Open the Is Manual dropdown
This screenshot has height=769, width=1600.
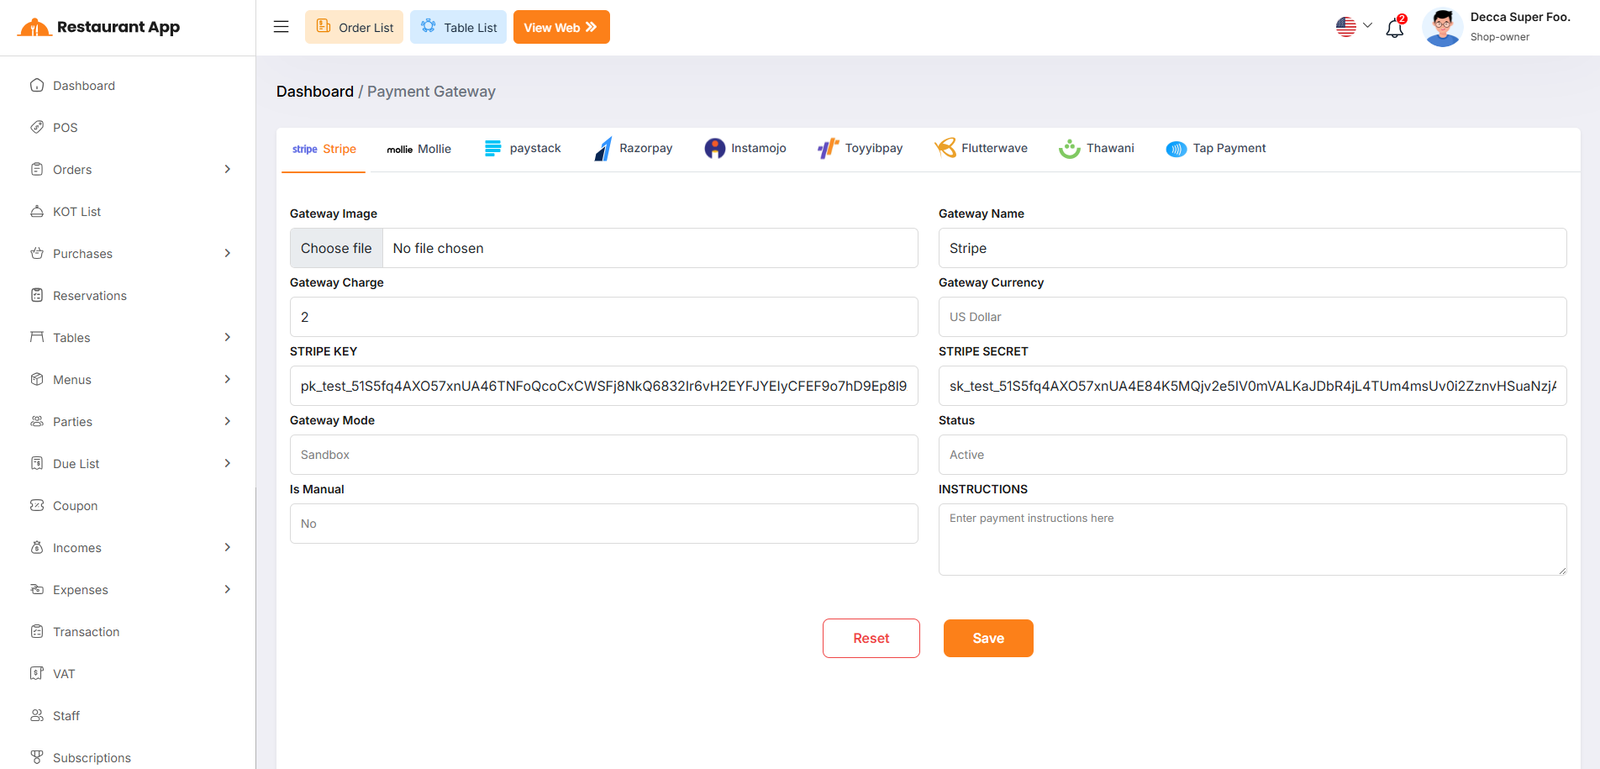click(x=603, y=524)
